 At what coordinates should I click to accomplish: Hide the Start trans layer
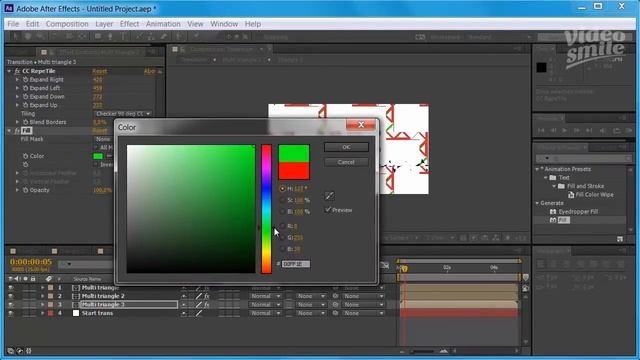(x=11, y=313)
